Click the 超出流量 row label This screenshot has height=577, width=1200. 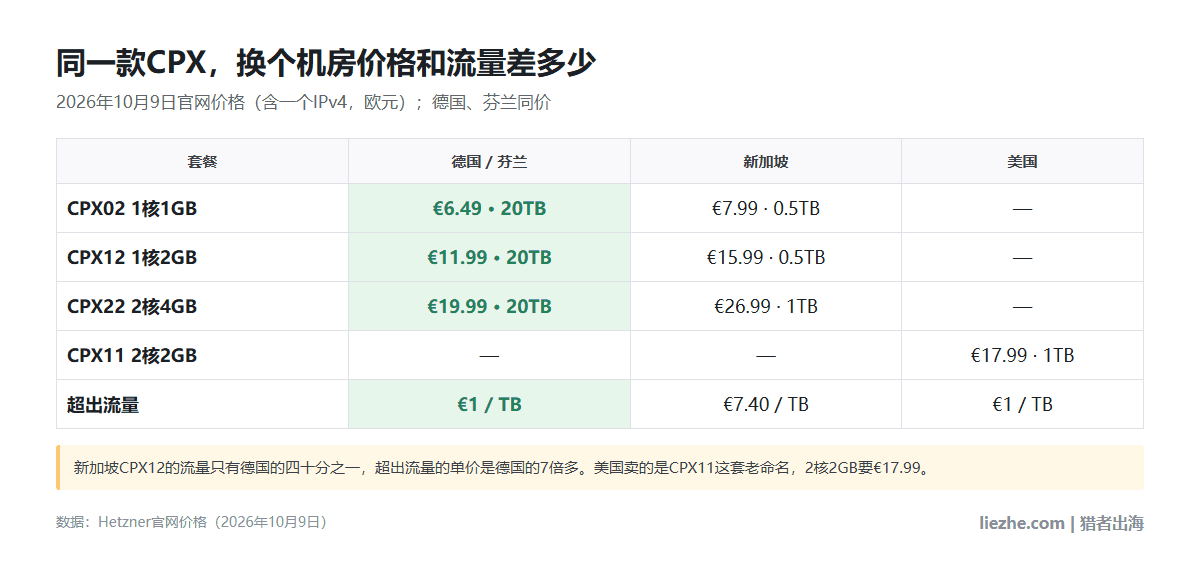click(x=103, y=405)
